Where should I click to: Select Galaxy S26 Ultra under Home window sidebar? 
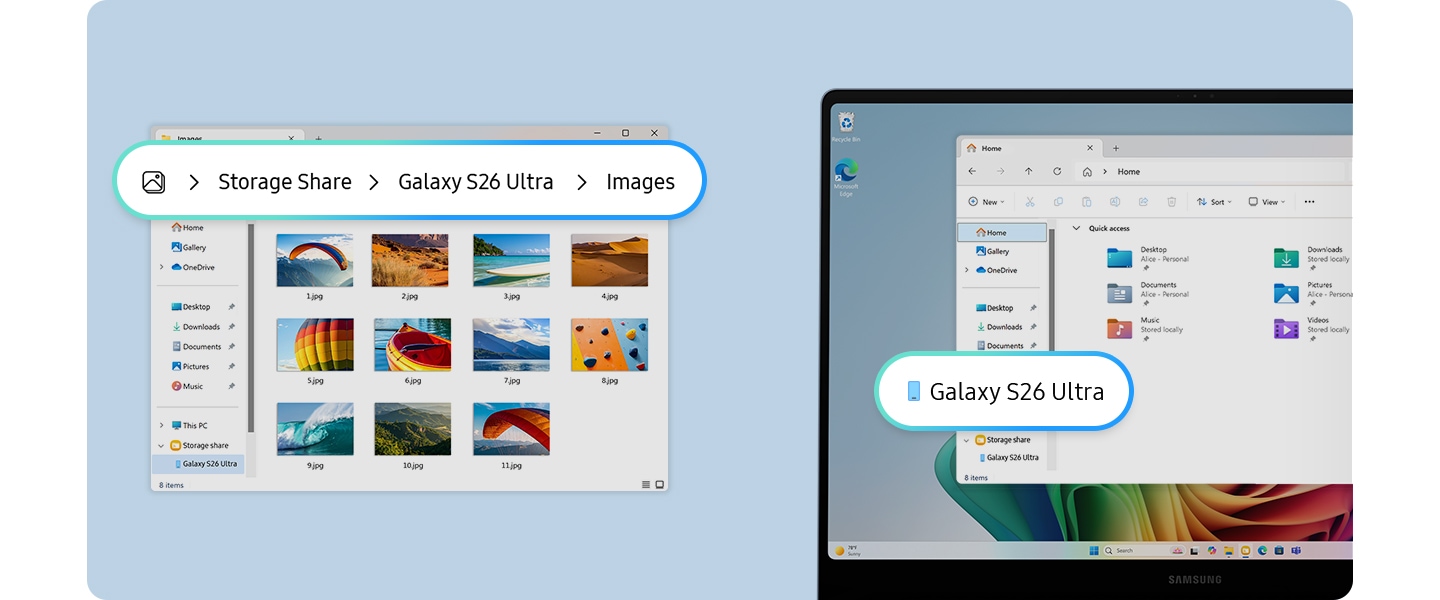[x=1008, y=458]
